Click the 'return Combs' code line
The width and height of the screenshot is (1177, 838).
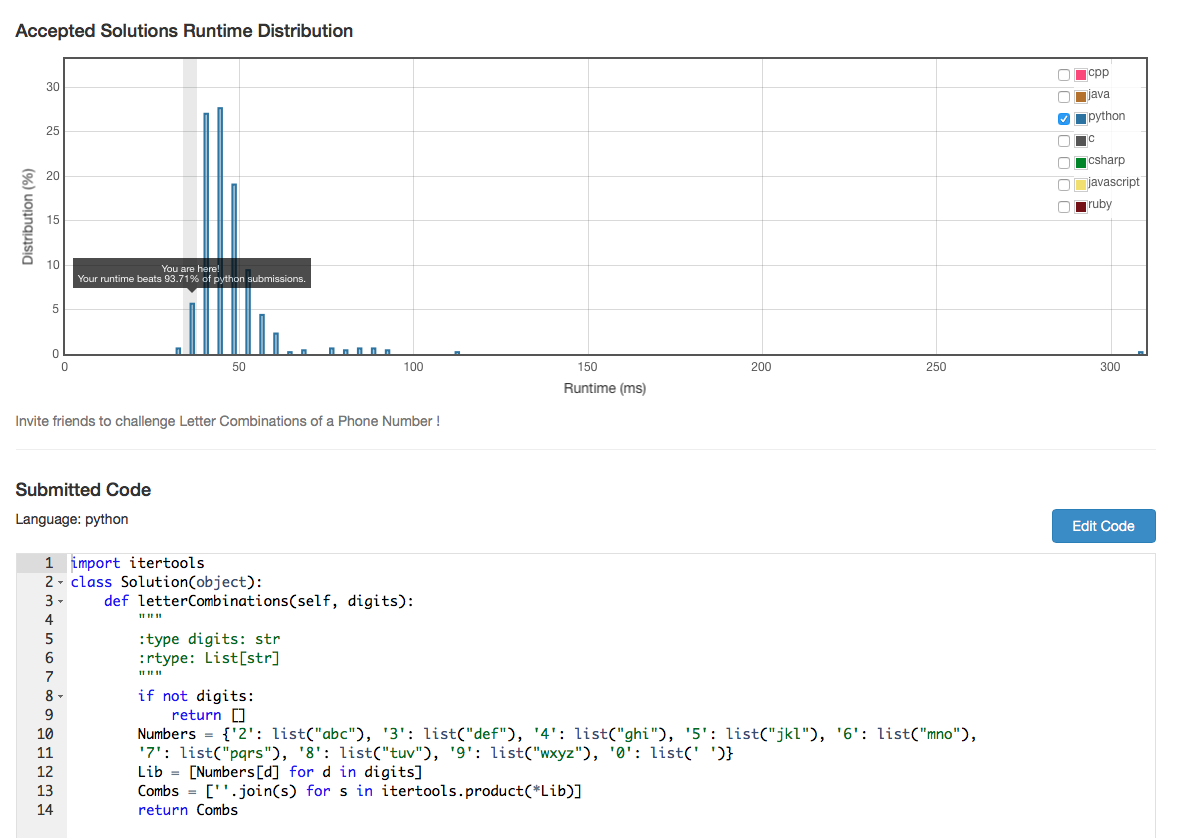(188, 810)
